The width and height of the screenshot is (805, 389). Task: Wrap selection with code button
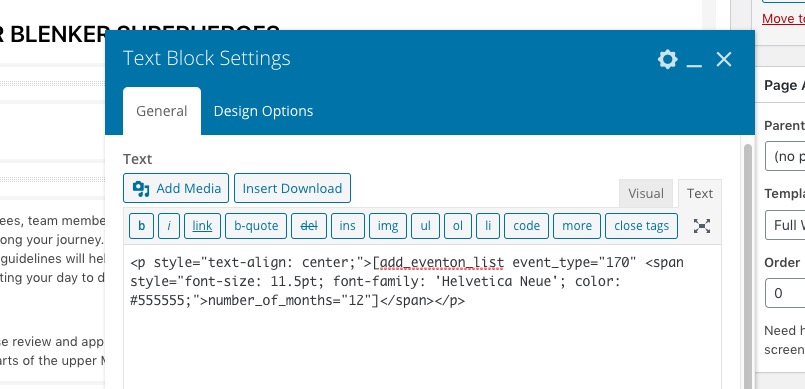coord(526,226)
